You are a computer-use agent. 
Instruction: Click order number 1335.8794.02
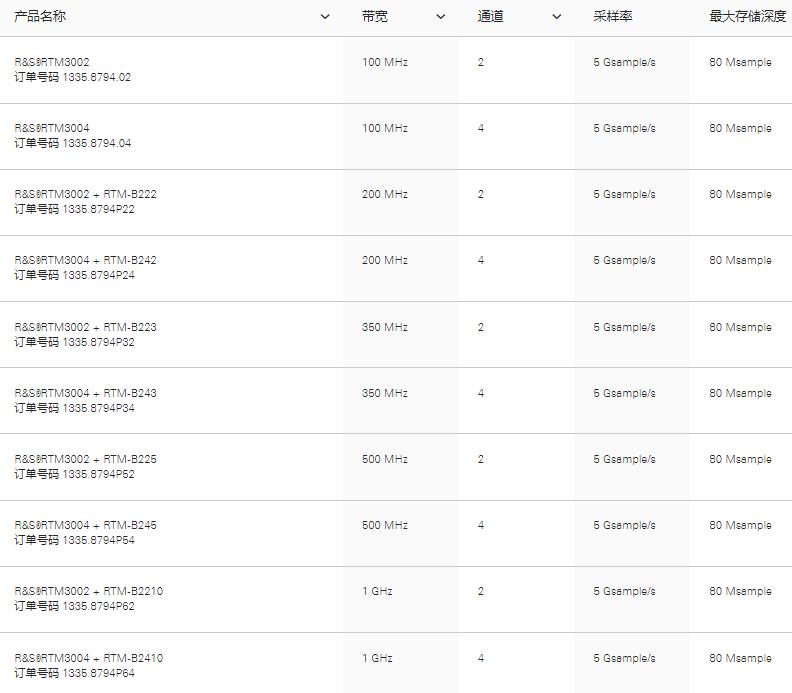[x=96, y=77]
